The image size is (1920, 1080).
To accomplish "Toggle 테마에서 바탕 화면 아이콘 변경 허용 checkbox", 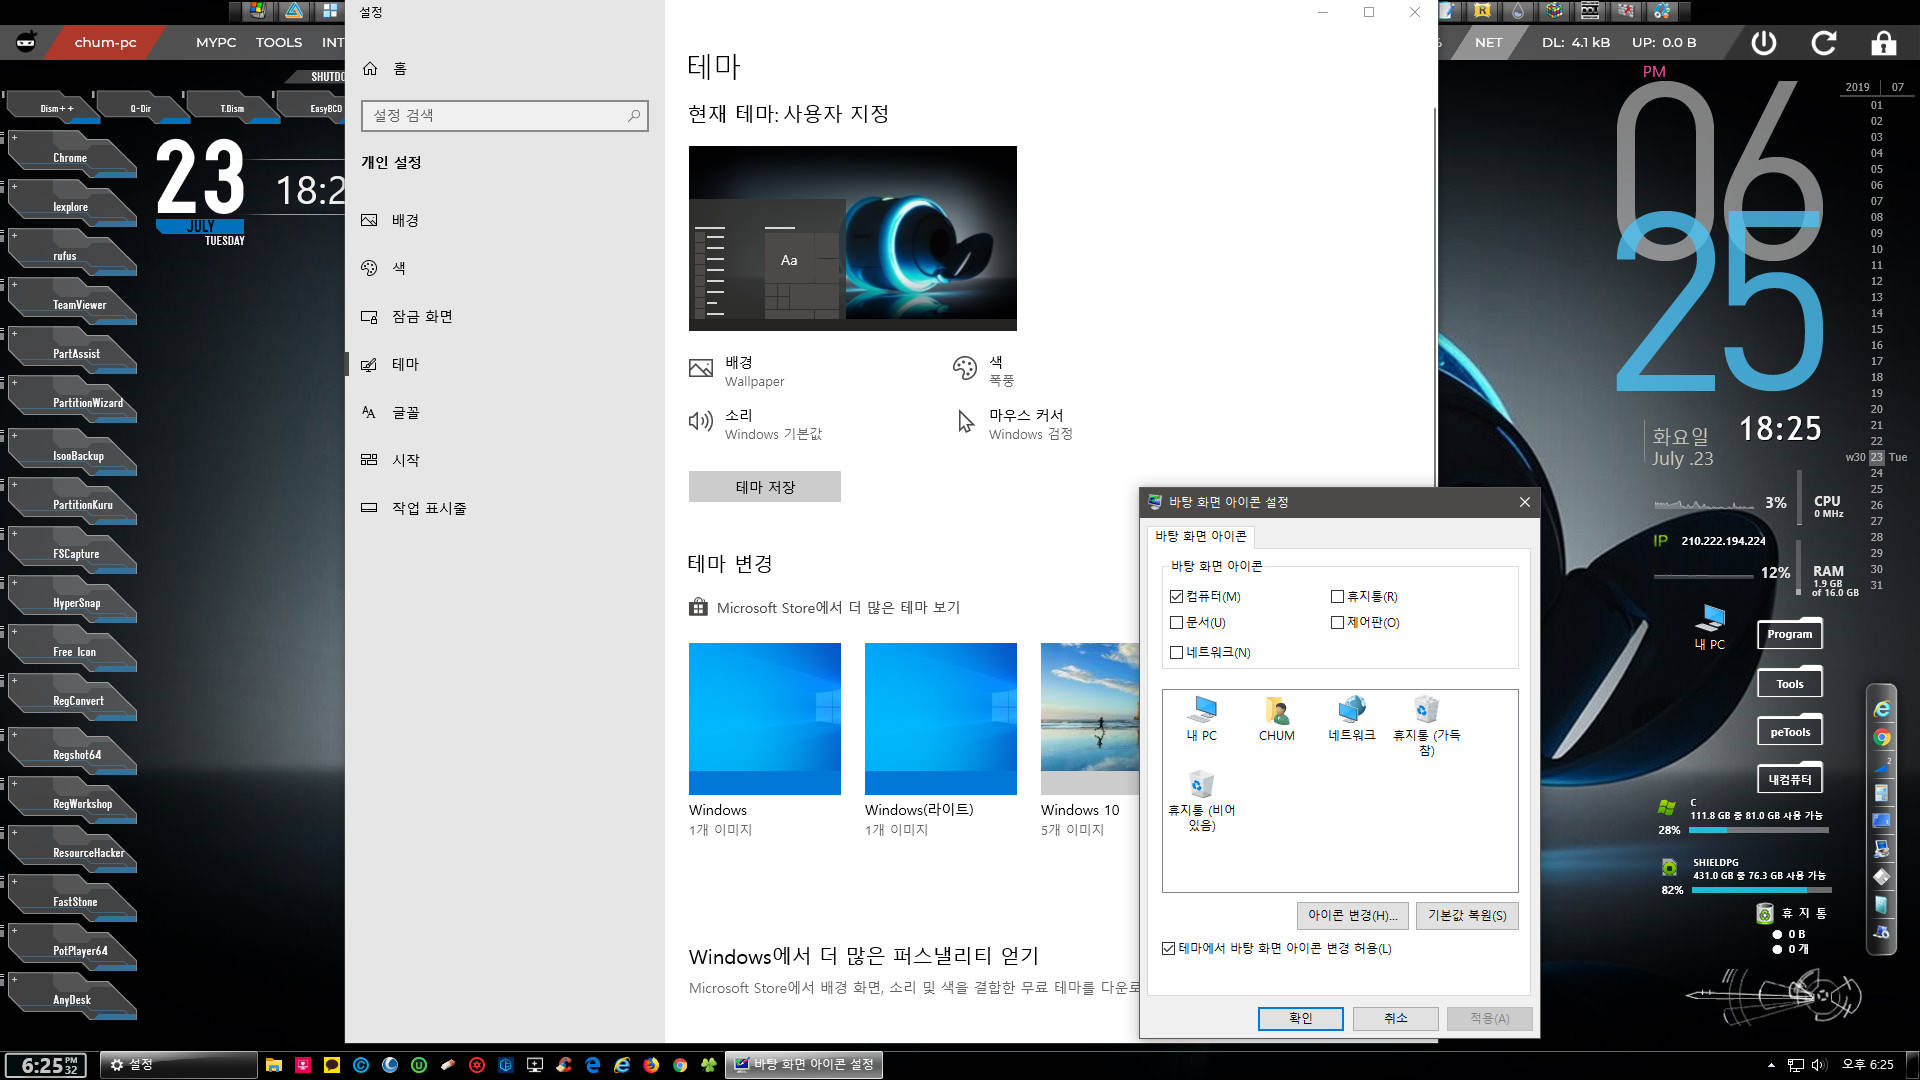I will tap(1168, 949).
